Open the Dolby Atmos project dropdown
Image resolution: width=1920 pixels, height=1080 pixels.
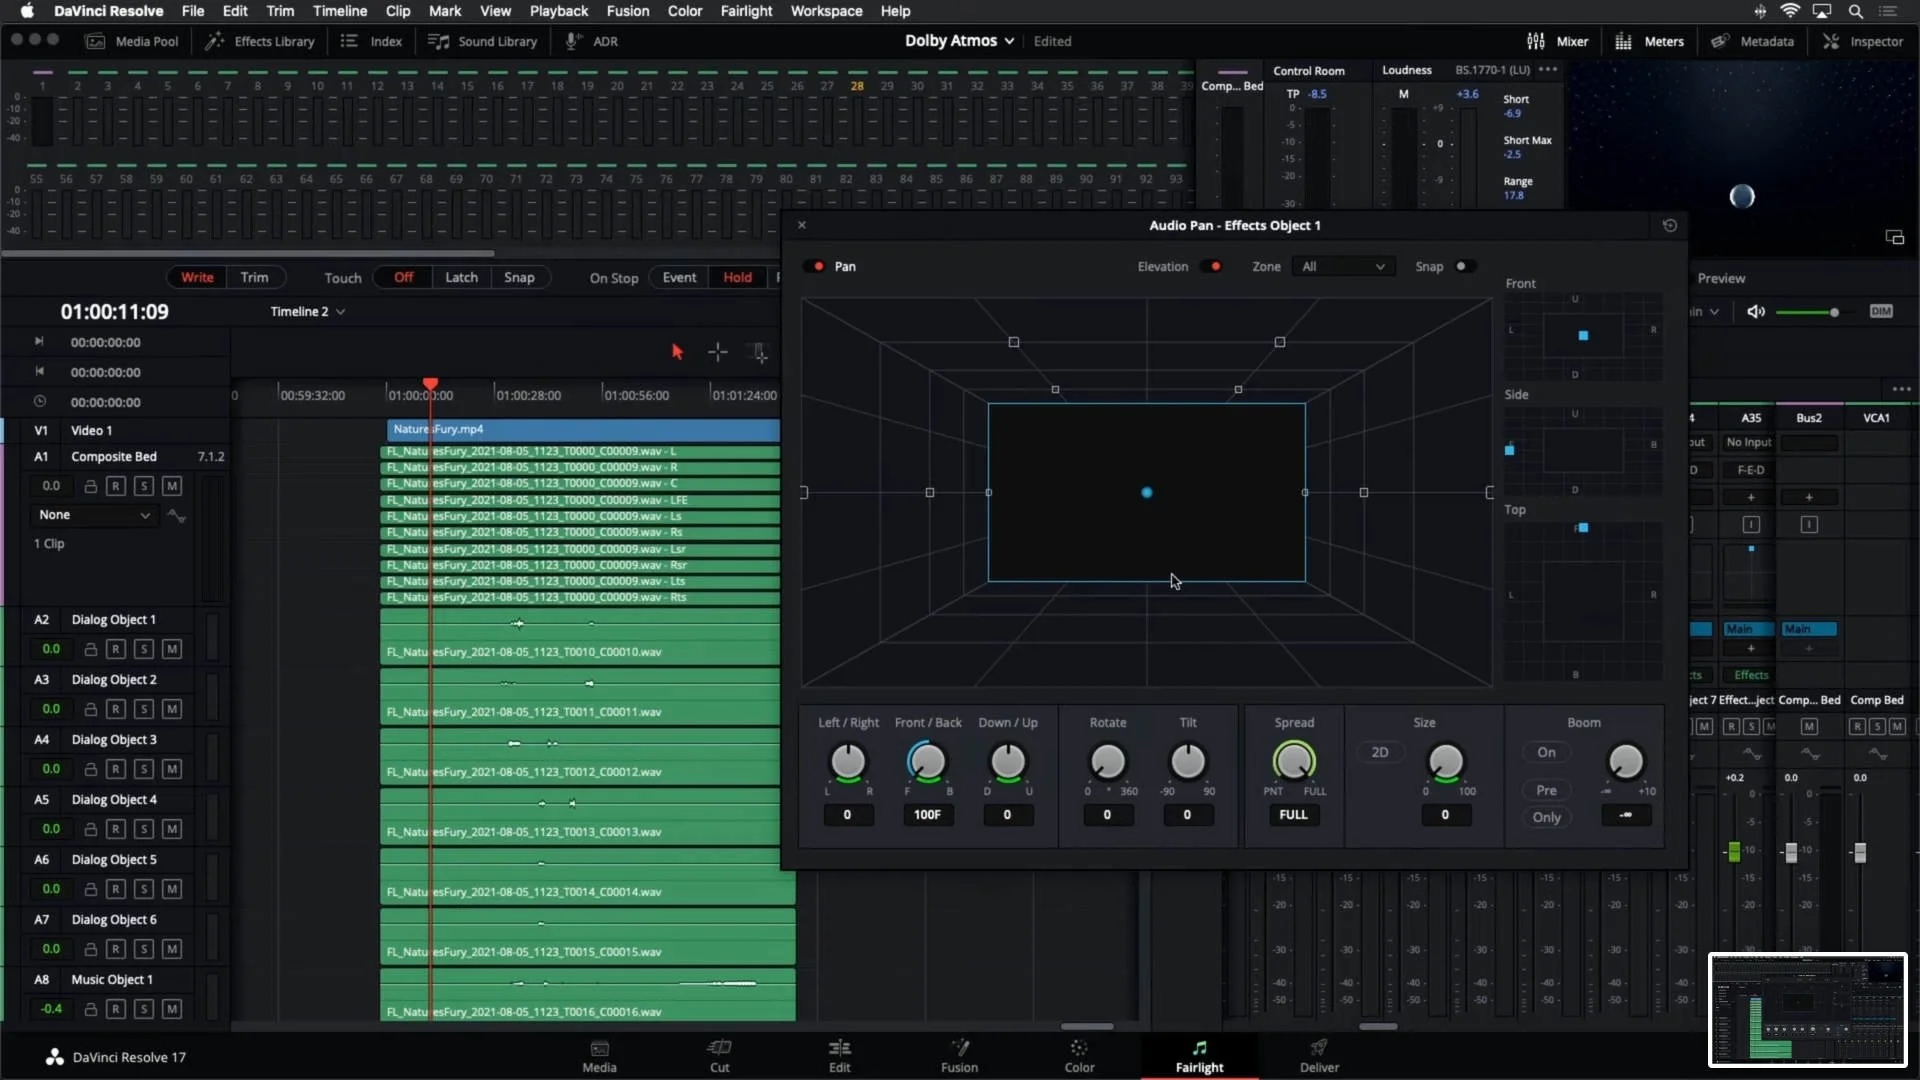click(x=960, y=41)
